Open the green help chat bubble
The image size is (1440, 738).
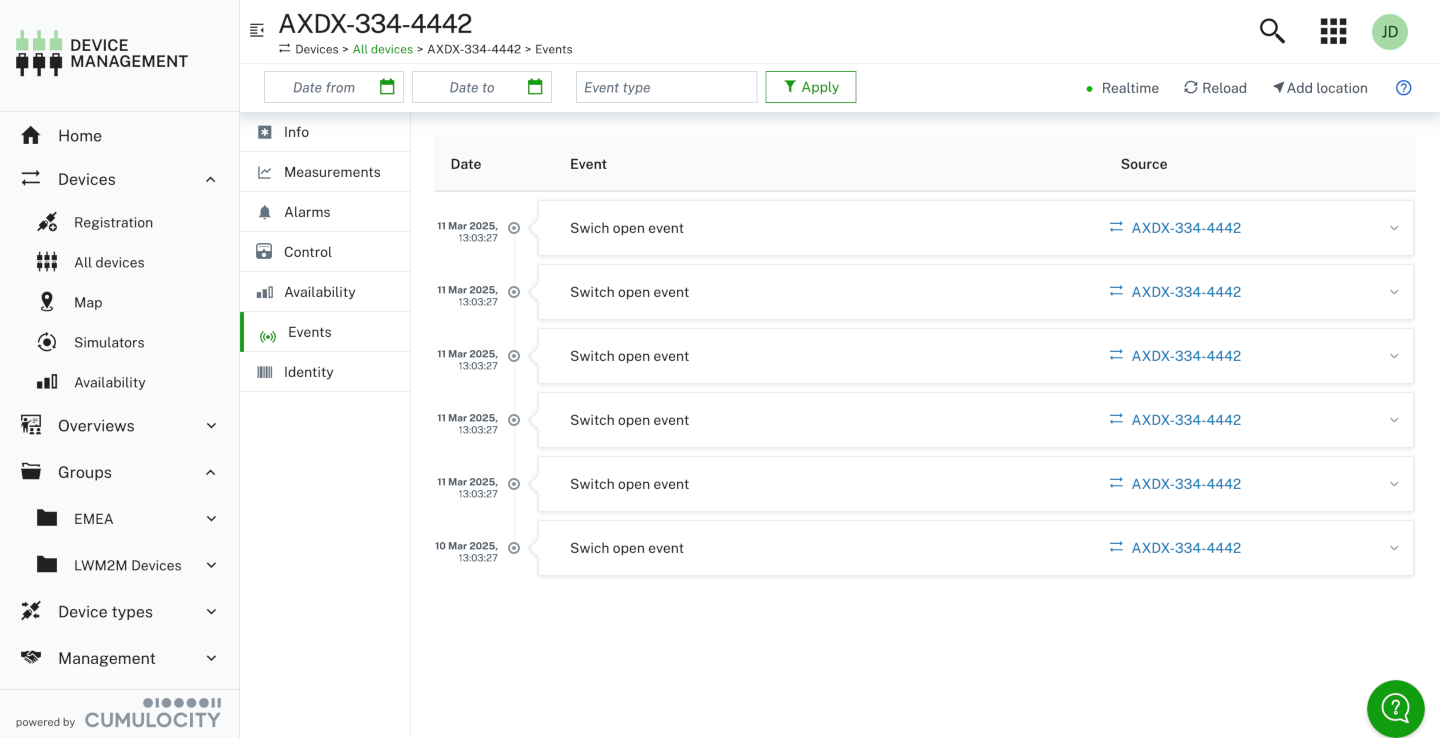[x=1395, y=708]
